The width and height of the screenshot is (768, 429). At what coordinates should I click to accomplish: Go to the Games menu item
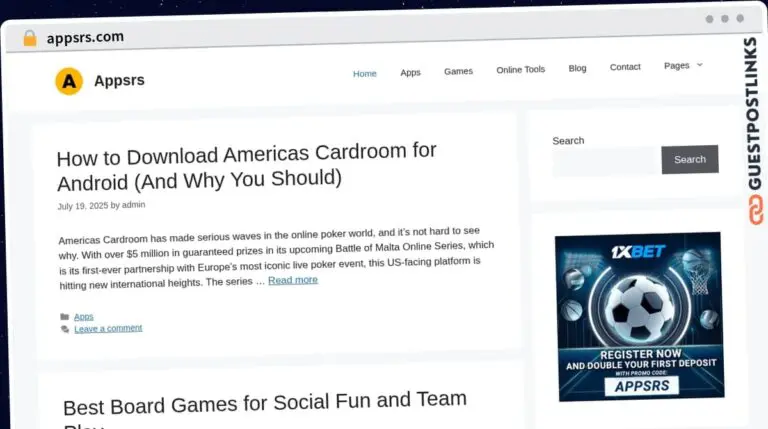click(x=458, y=71)
